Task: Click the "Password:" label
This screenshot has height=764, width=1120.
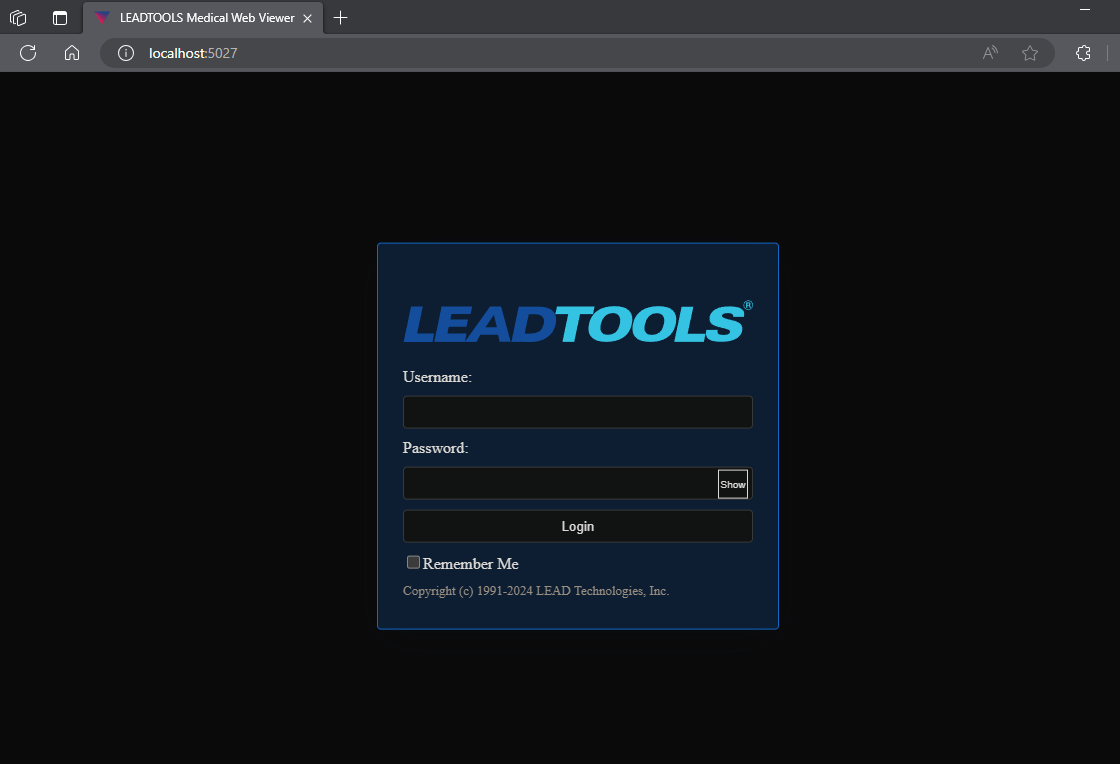Action: pyautogui.click(x=435, y=448)
